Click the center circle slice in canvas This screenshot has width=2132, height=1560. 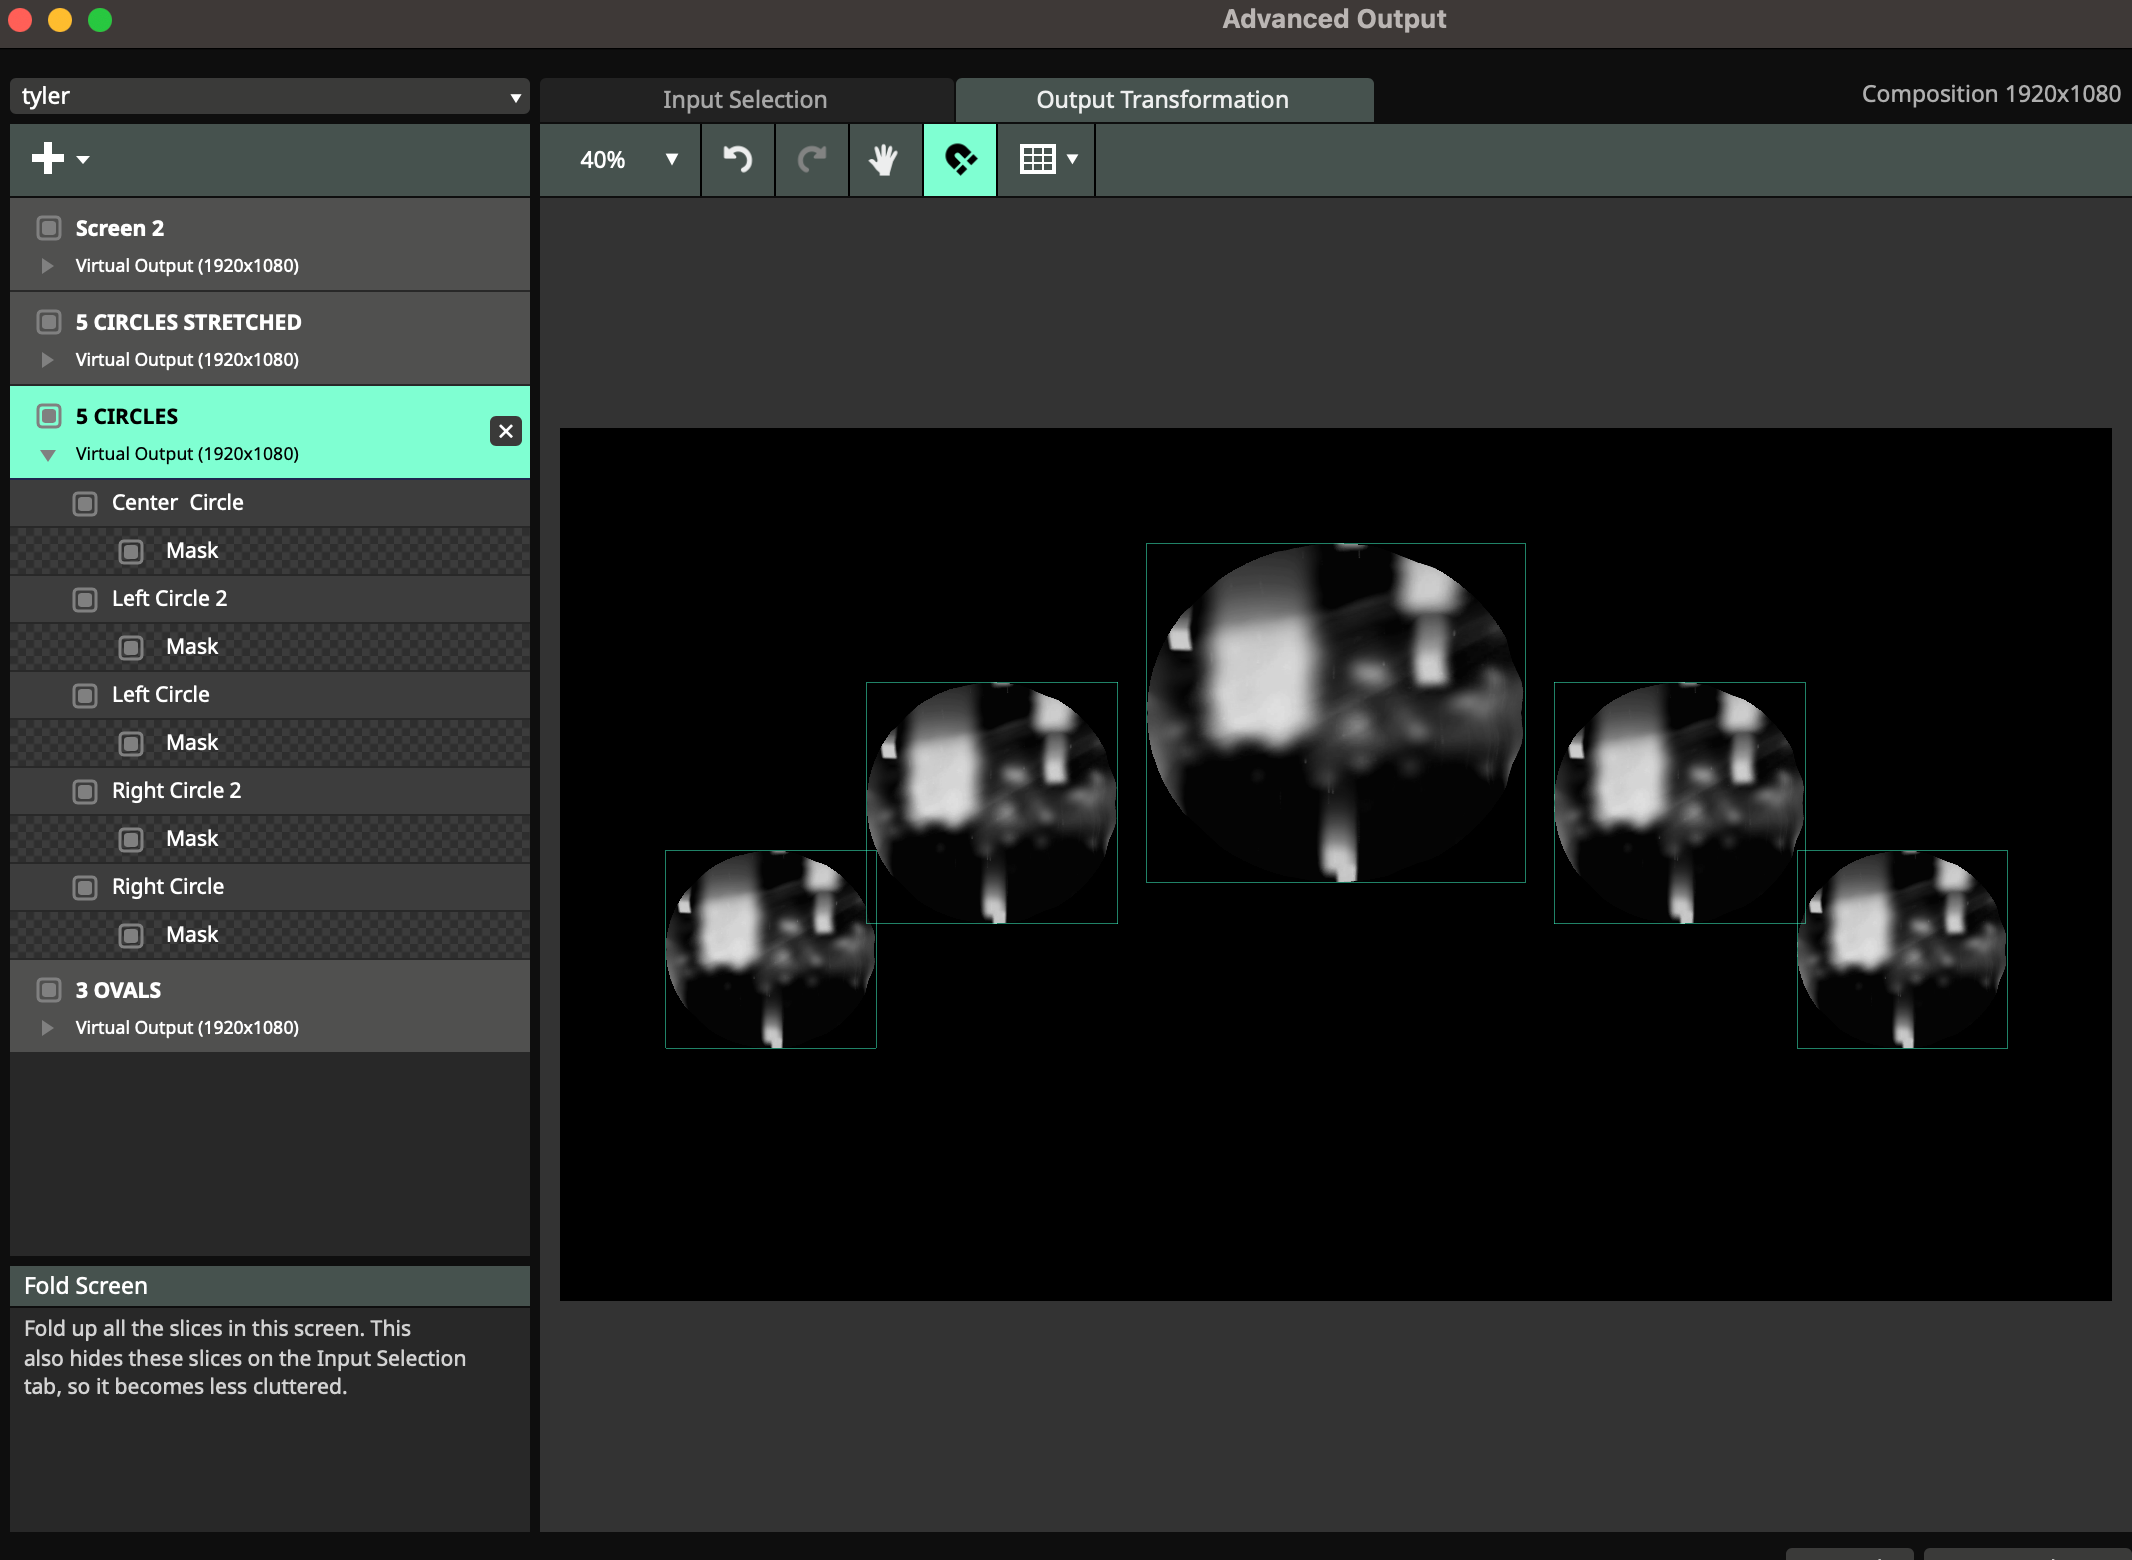[x=1335, y=712]
